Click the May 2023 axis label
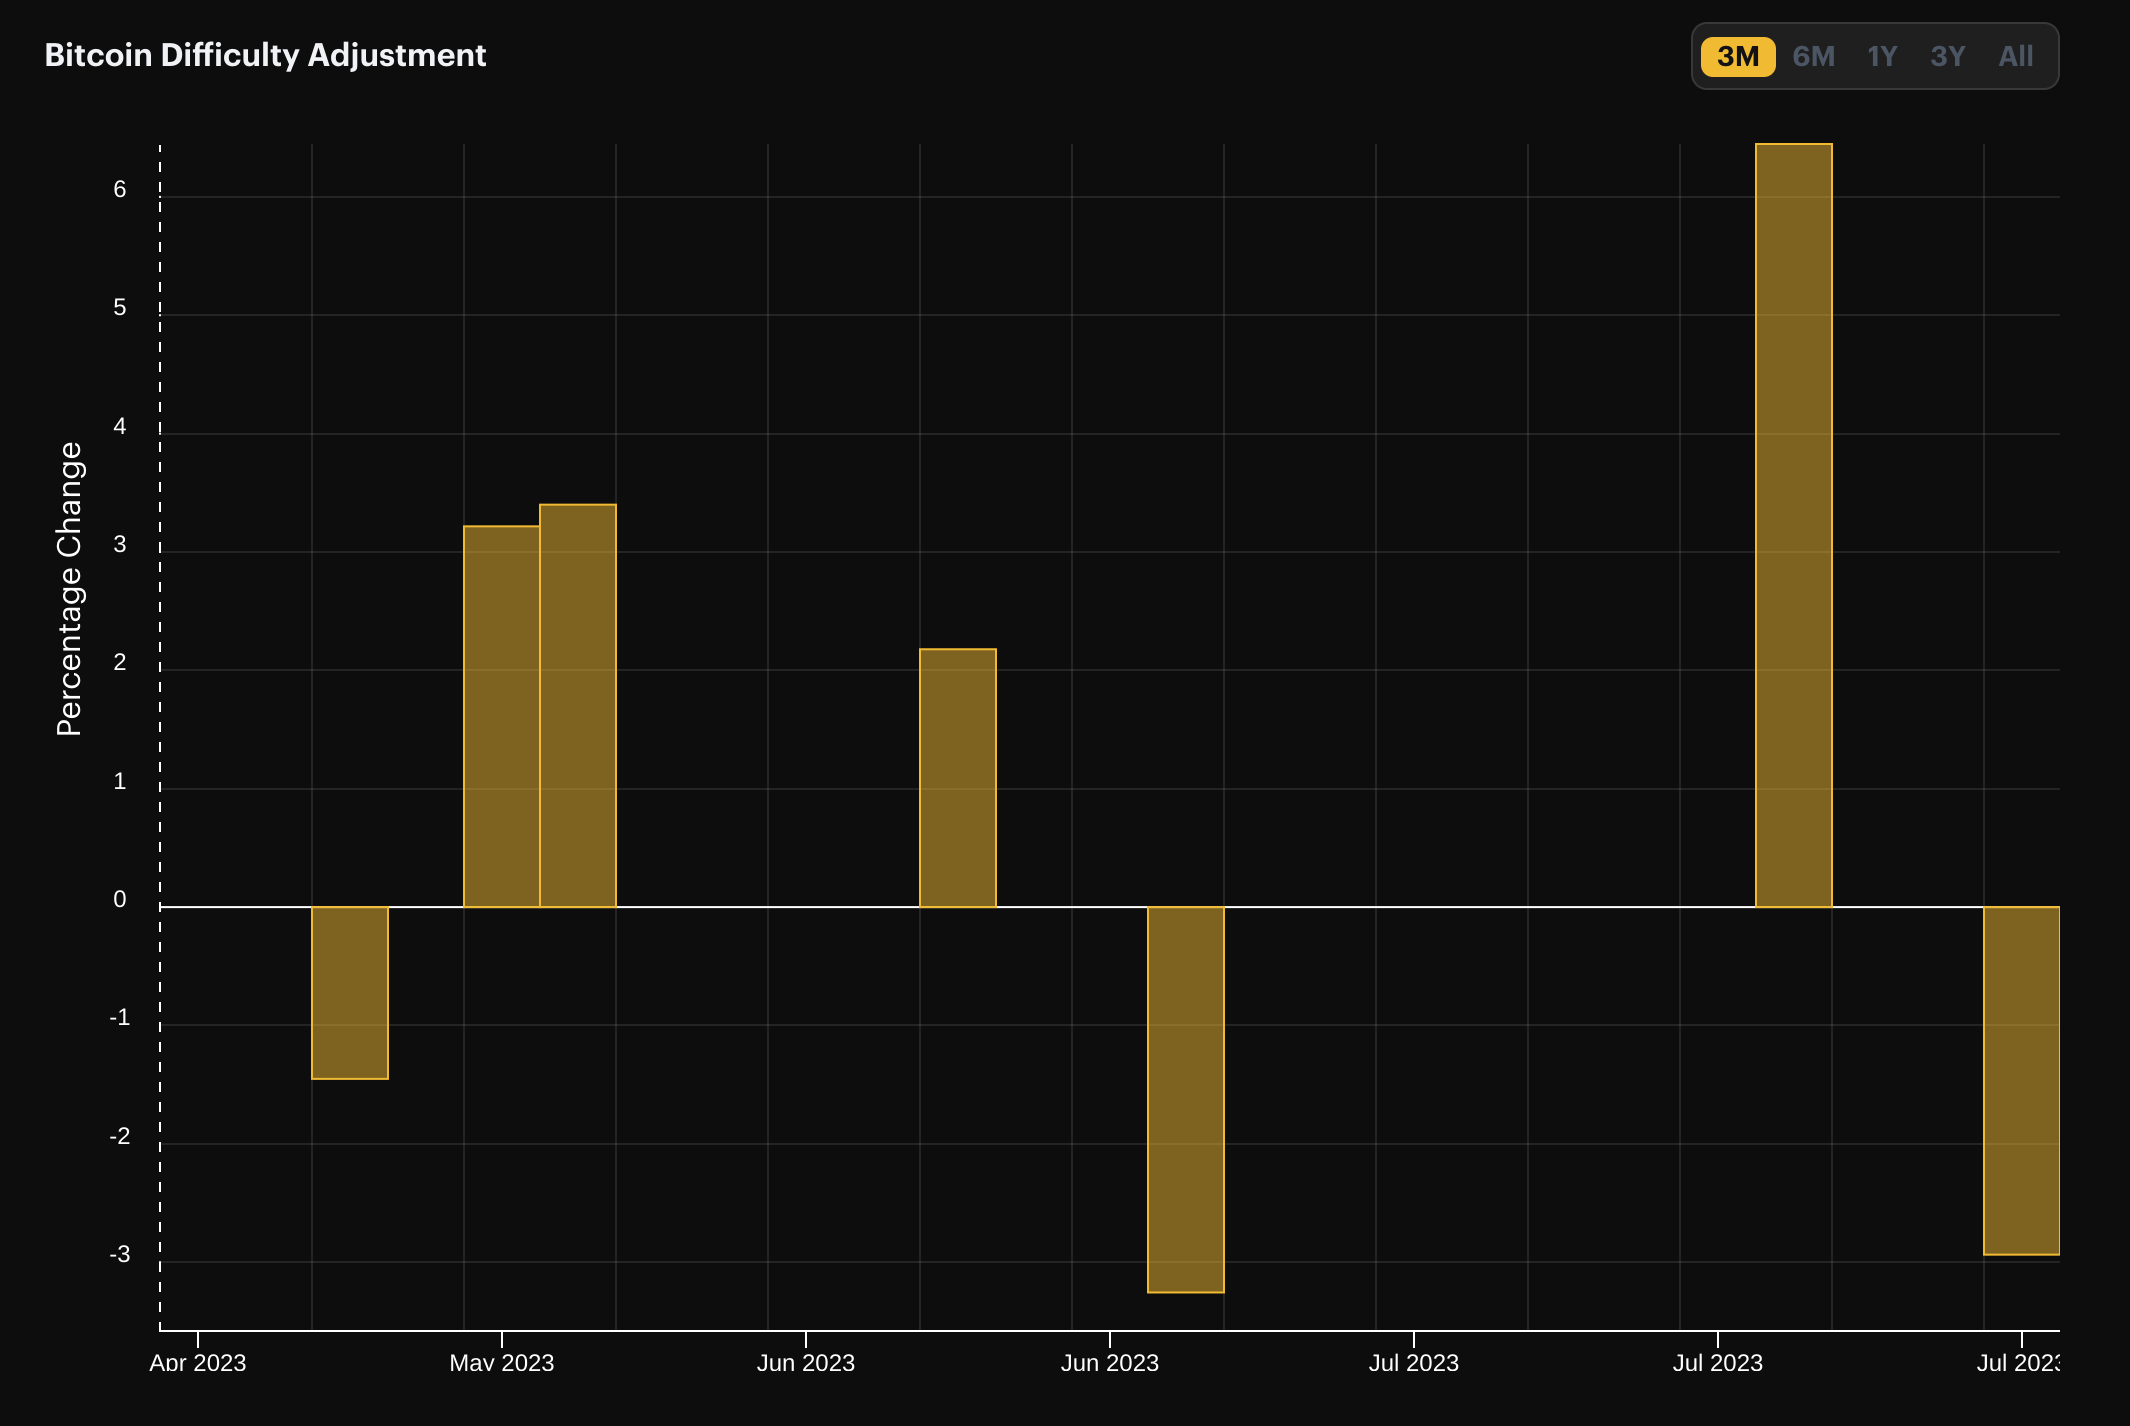 click(x=501, y=1362)
